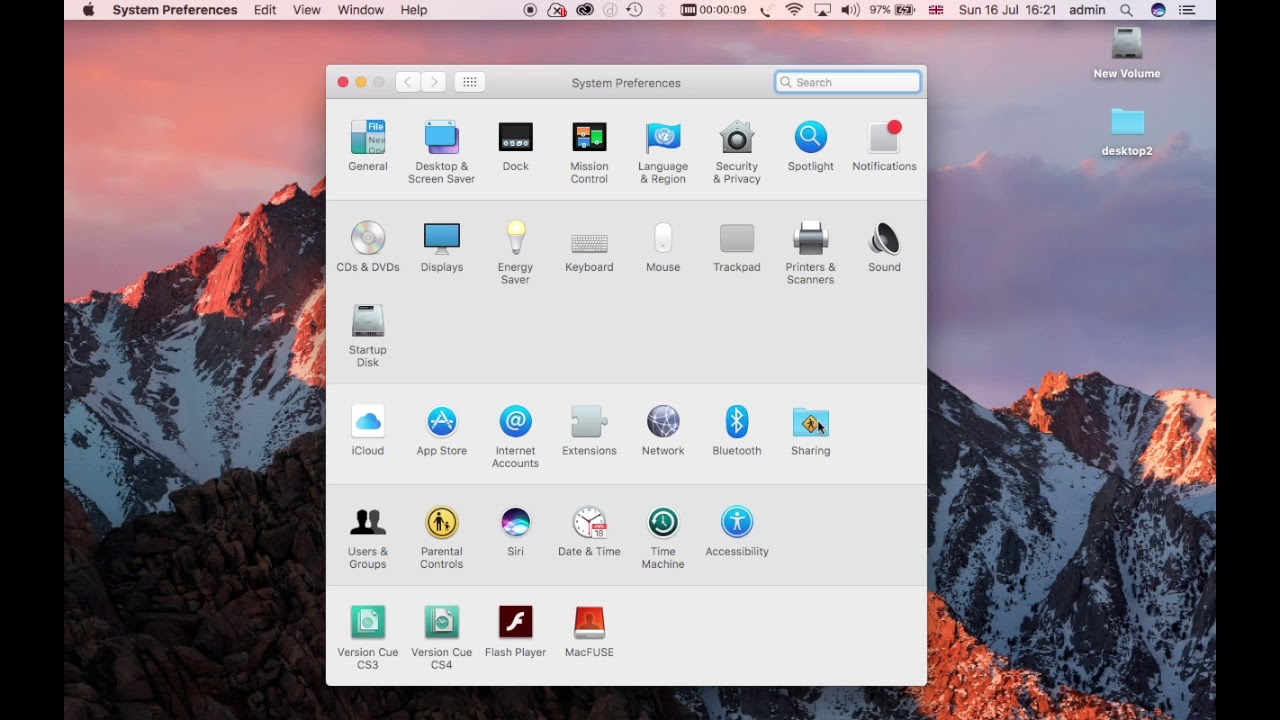Open the Dock preferences
The image size is (1280, 720).
pyautogui.click(x=515, y=146)
